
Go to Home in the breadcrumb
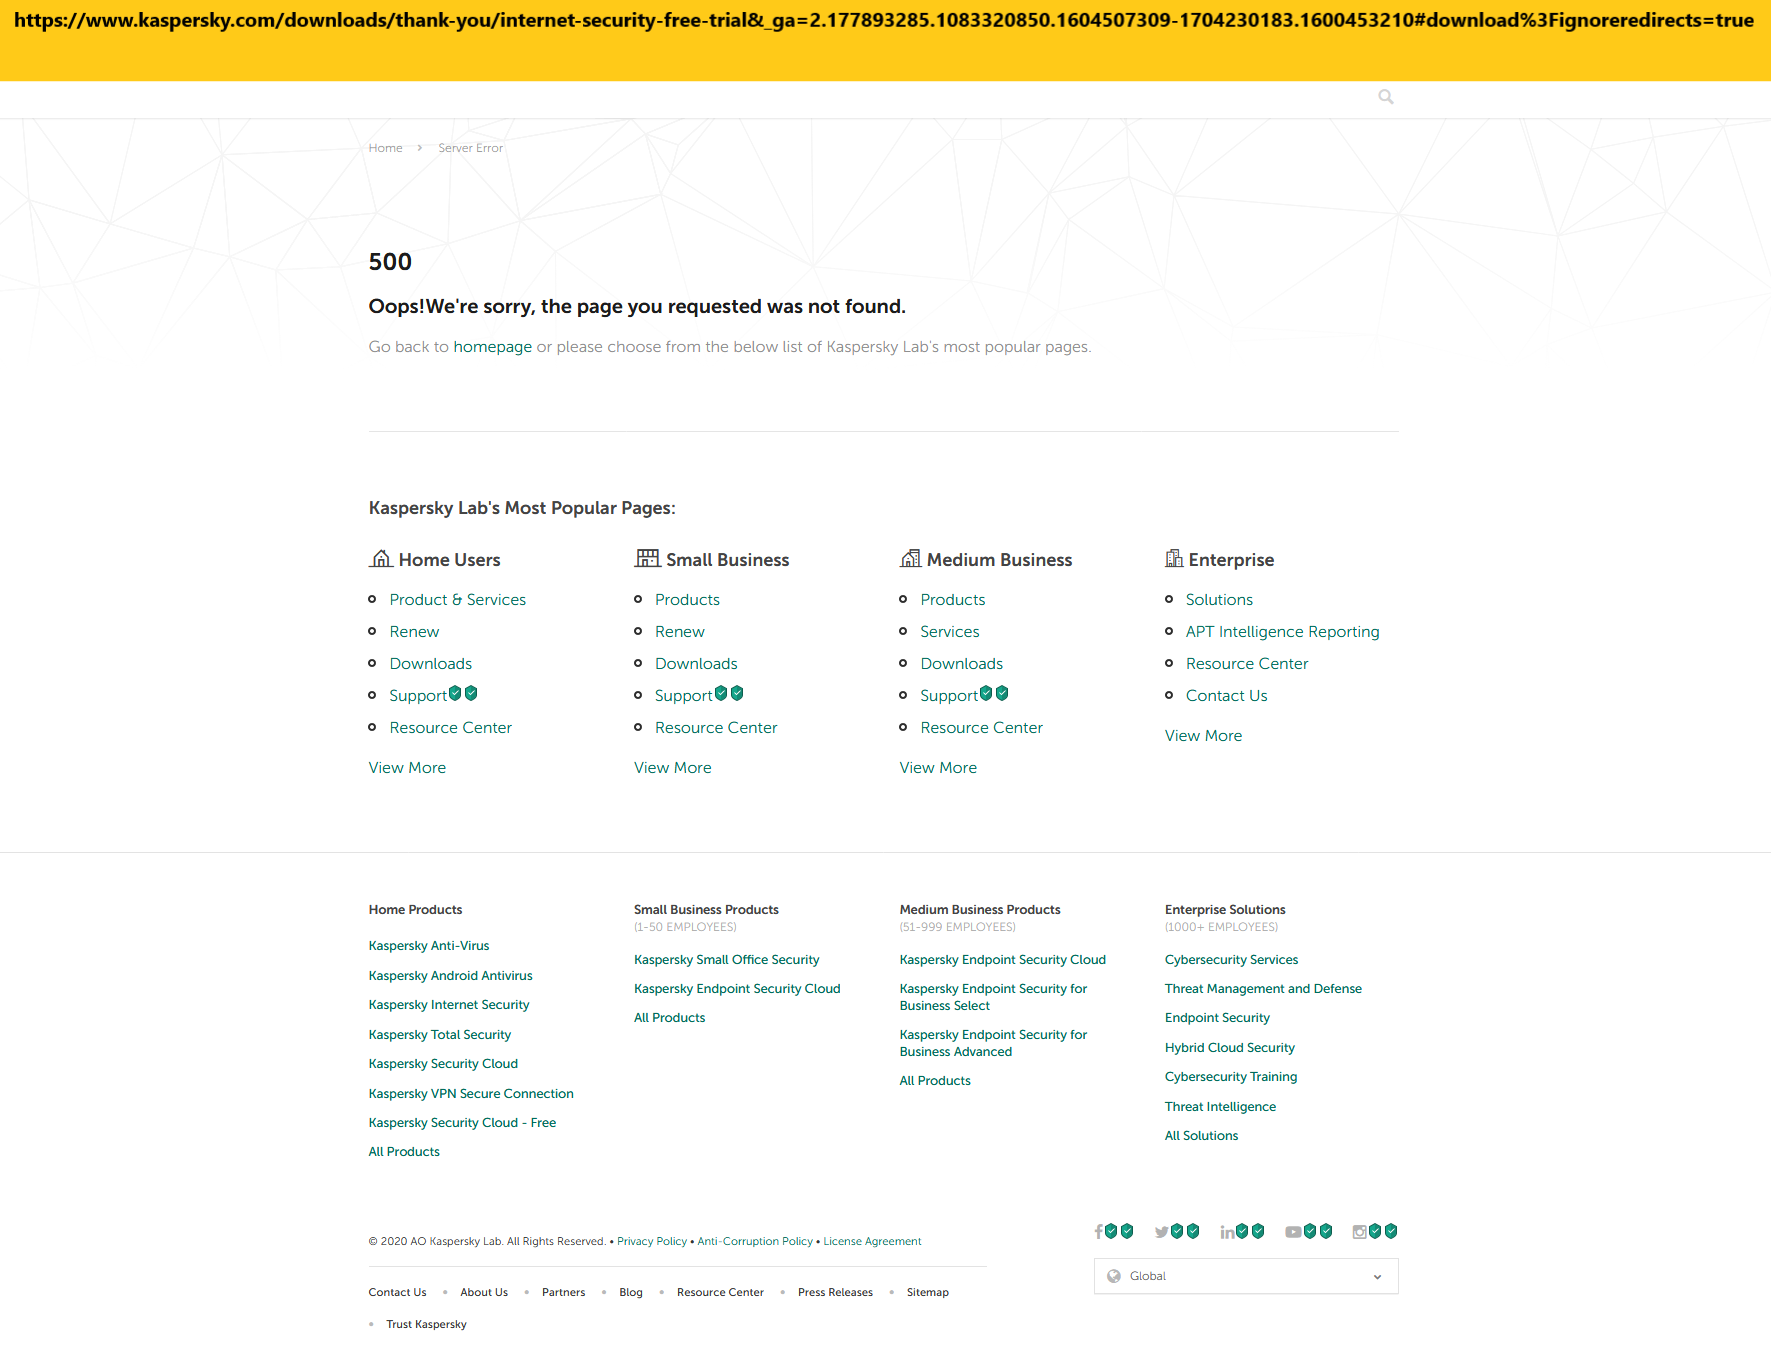coord(385,148)
